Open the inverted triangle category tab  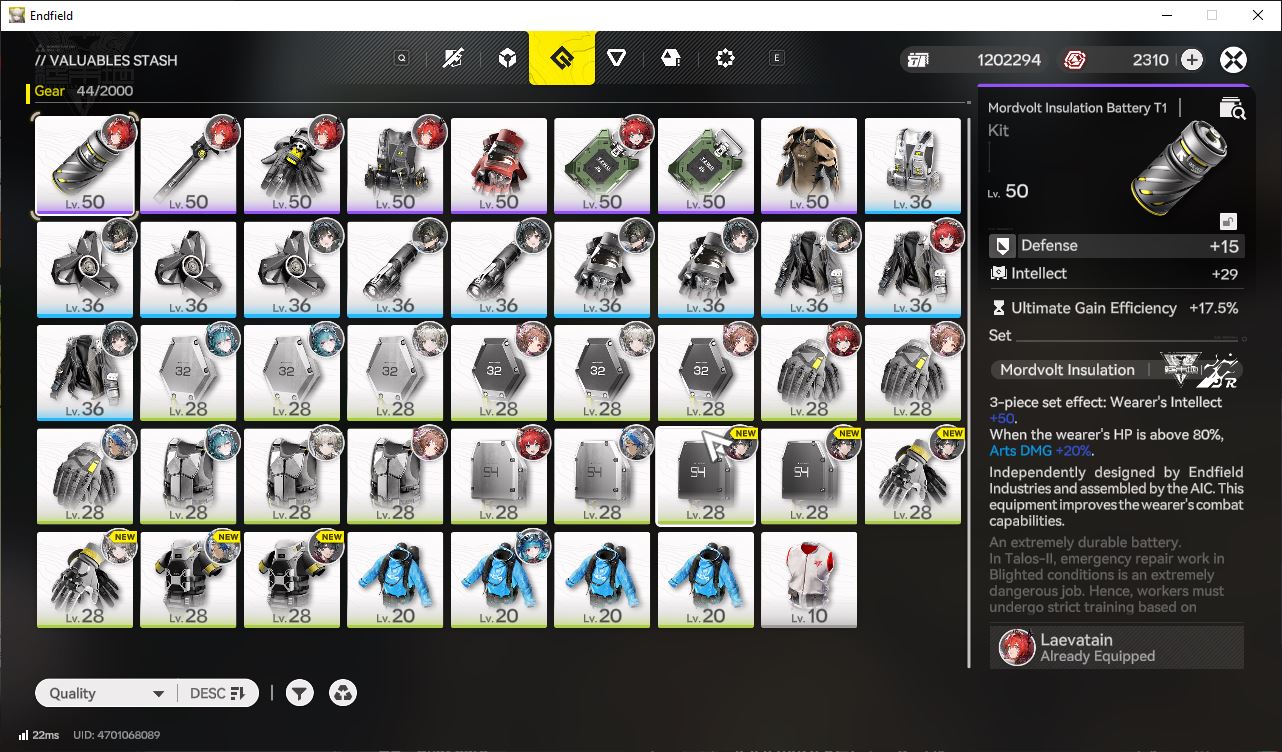(x=616, y=59)
